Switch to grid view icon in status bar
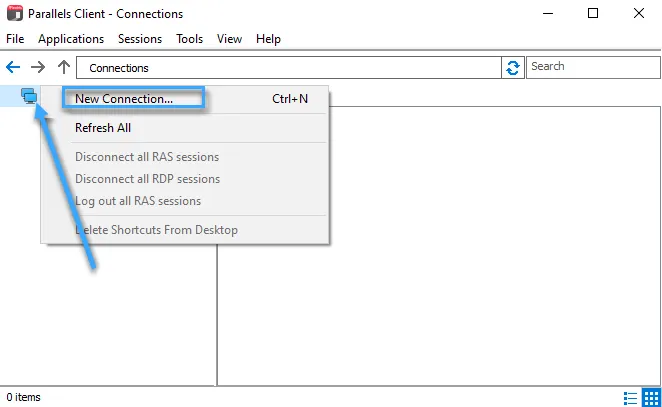This screenshot has width=662, height=407. tap(651, 398)
